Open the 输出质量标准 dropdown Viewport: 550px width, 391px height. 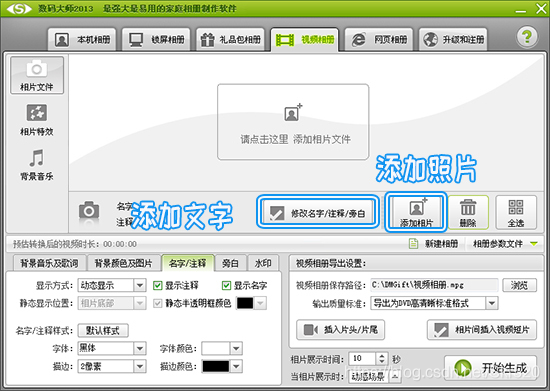[x=492, y=303]
